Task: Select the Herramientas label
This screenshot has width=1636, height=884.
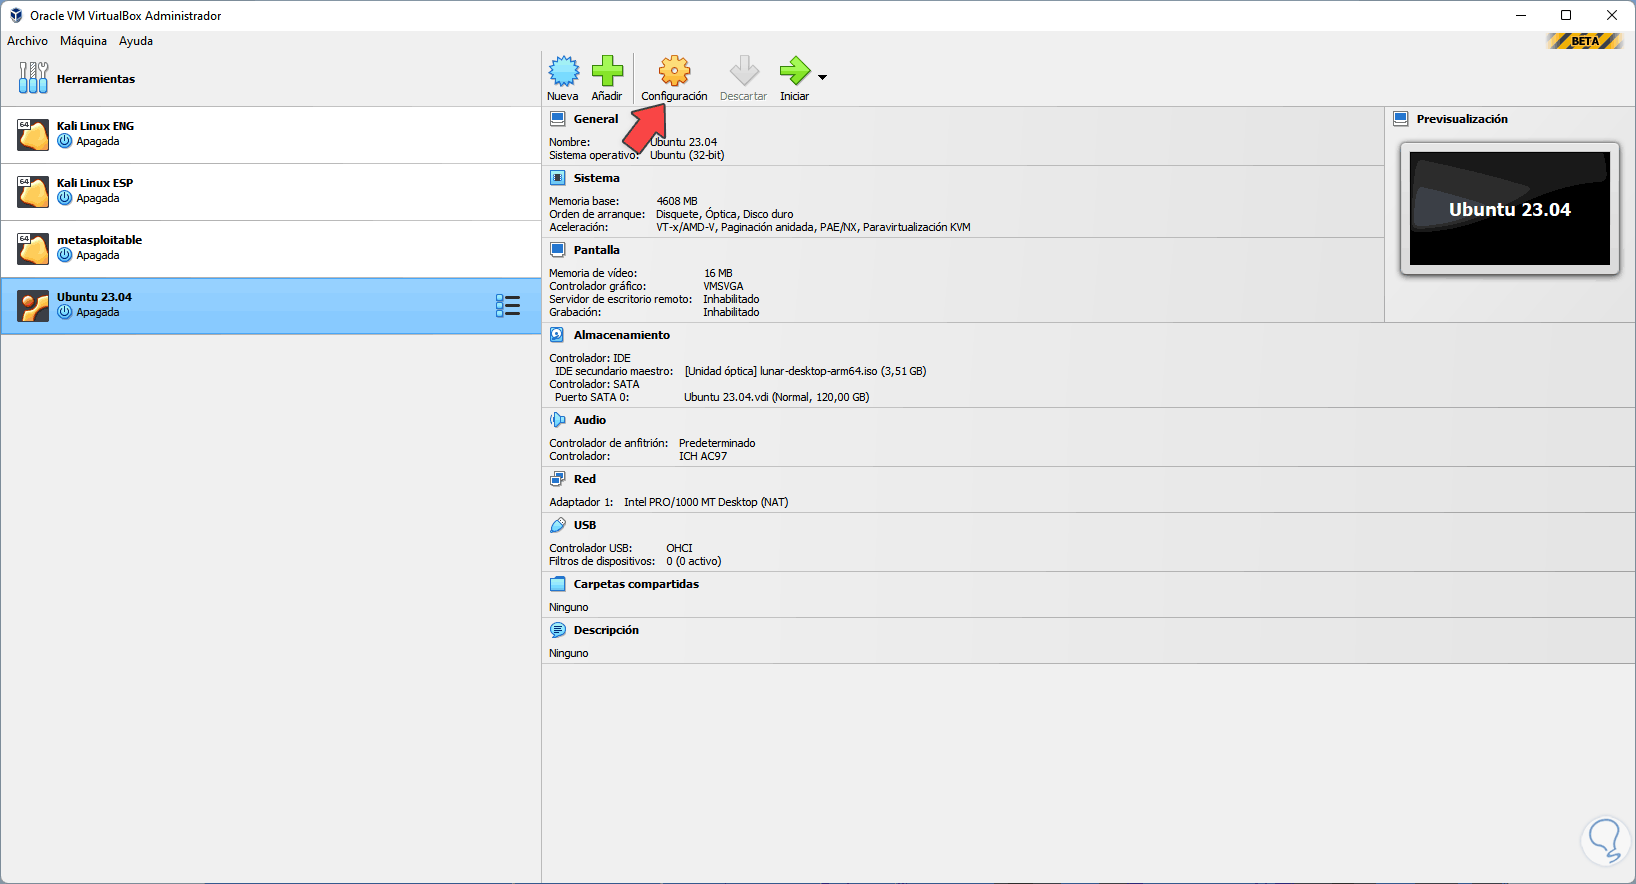Action: point(96,79)
